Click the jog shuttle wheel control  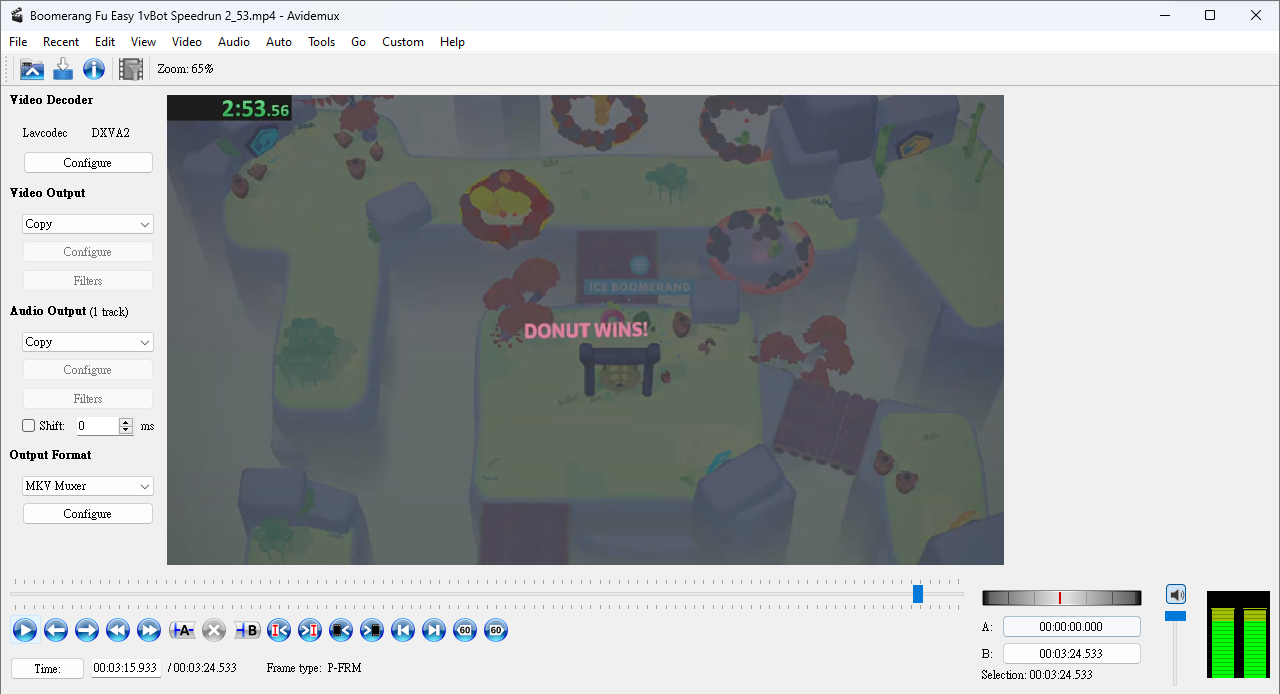click(1062, 598)
